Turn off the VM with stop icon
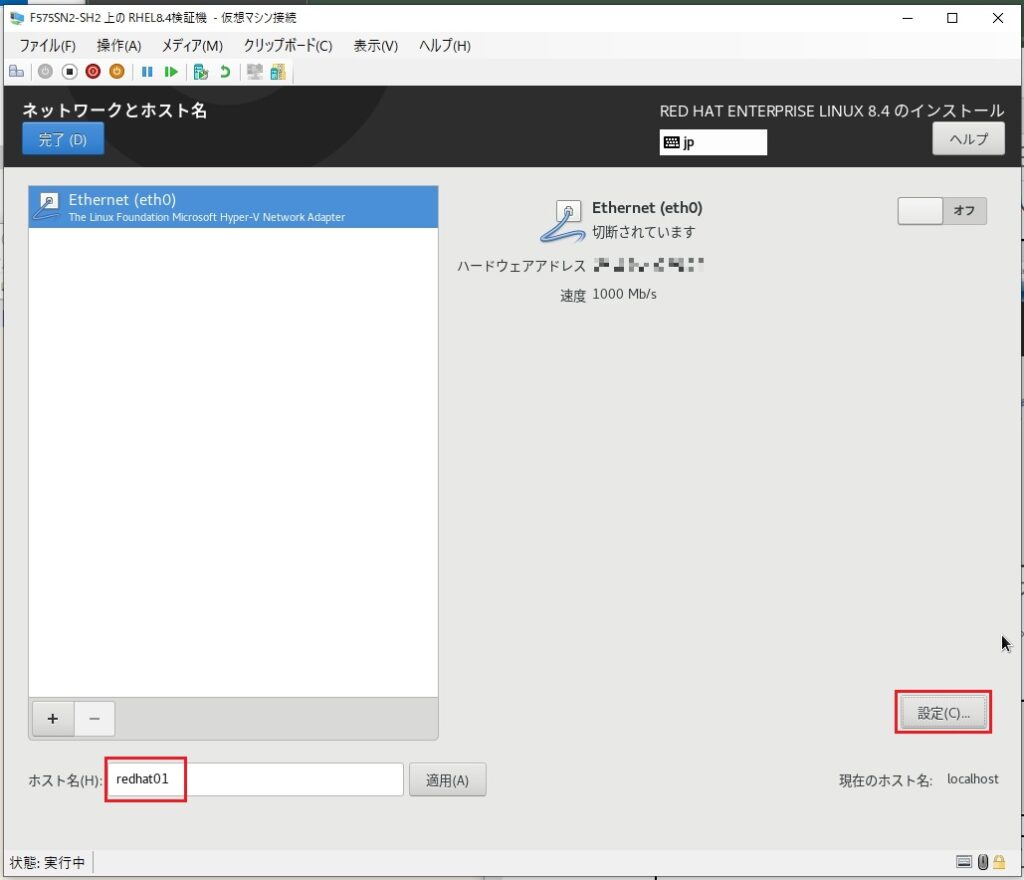The image size is (1024, 880). (69, 72)
